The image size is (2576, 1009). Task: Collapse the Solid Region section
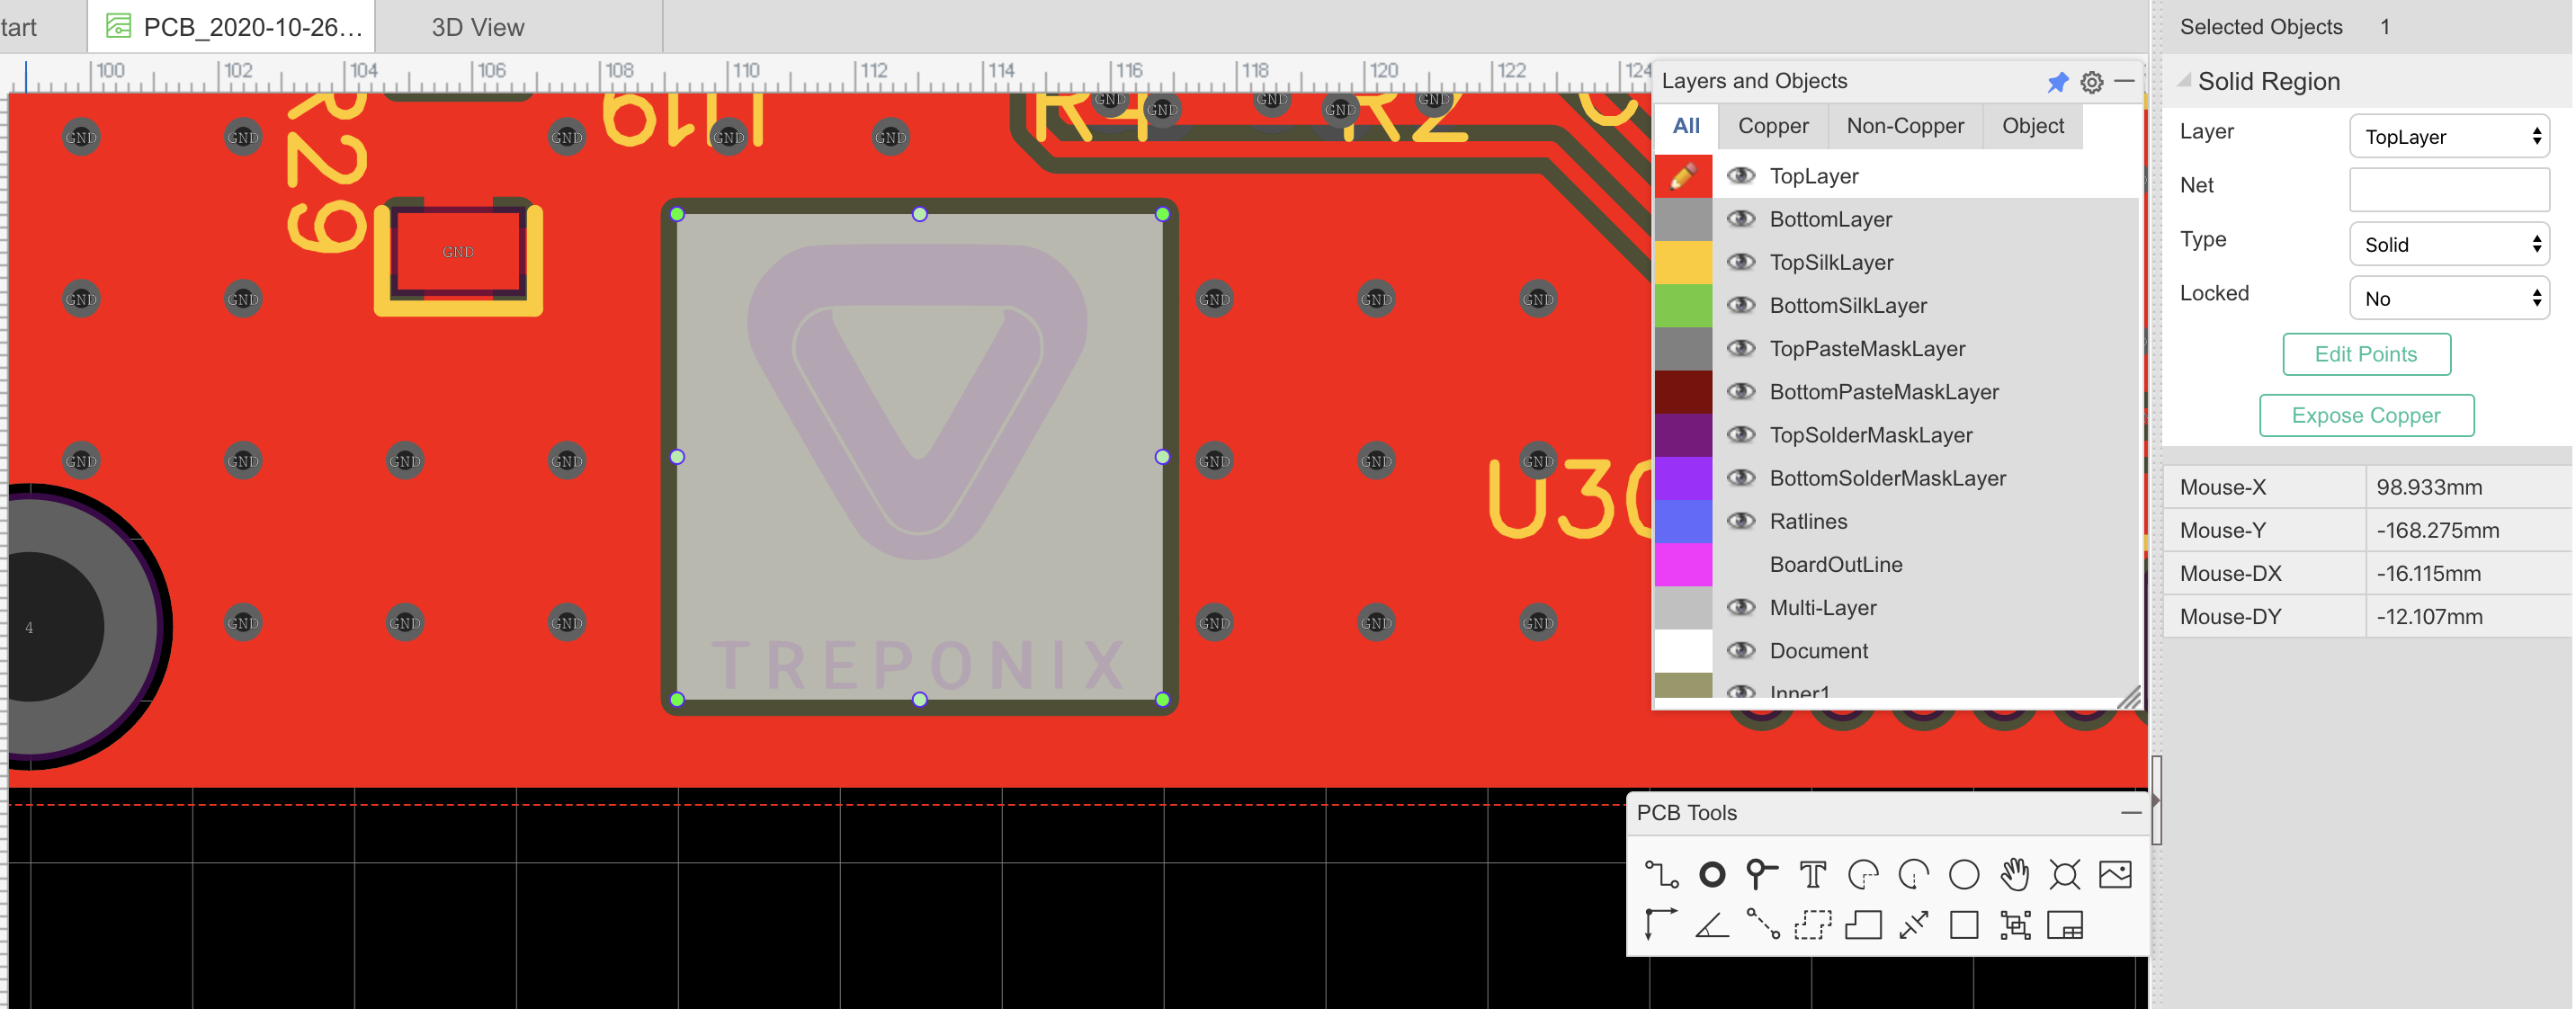(x=2184, y=81)
